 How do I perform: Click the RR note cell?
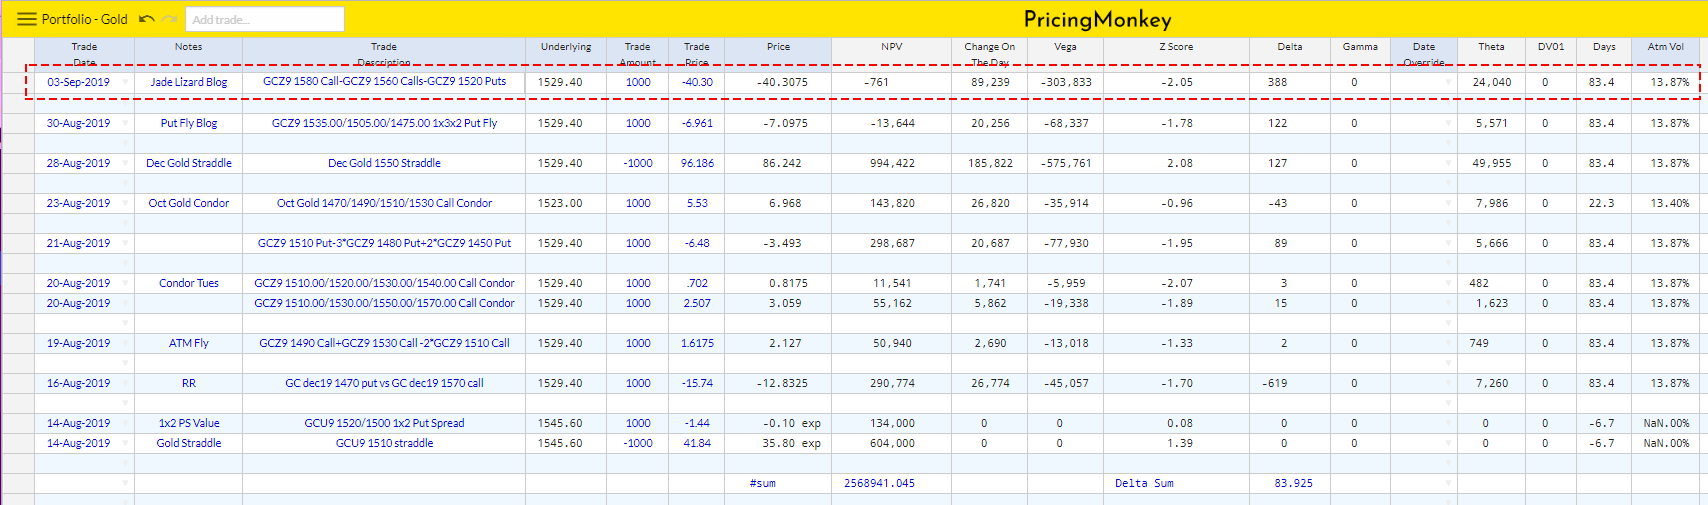(188, 383)
